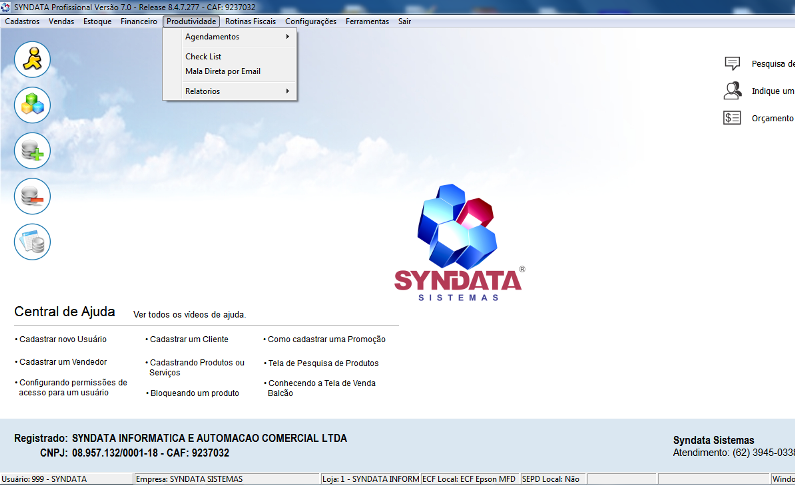795x485 pixels.
Task: Open the Configurações menu
Action: point(310,21)
